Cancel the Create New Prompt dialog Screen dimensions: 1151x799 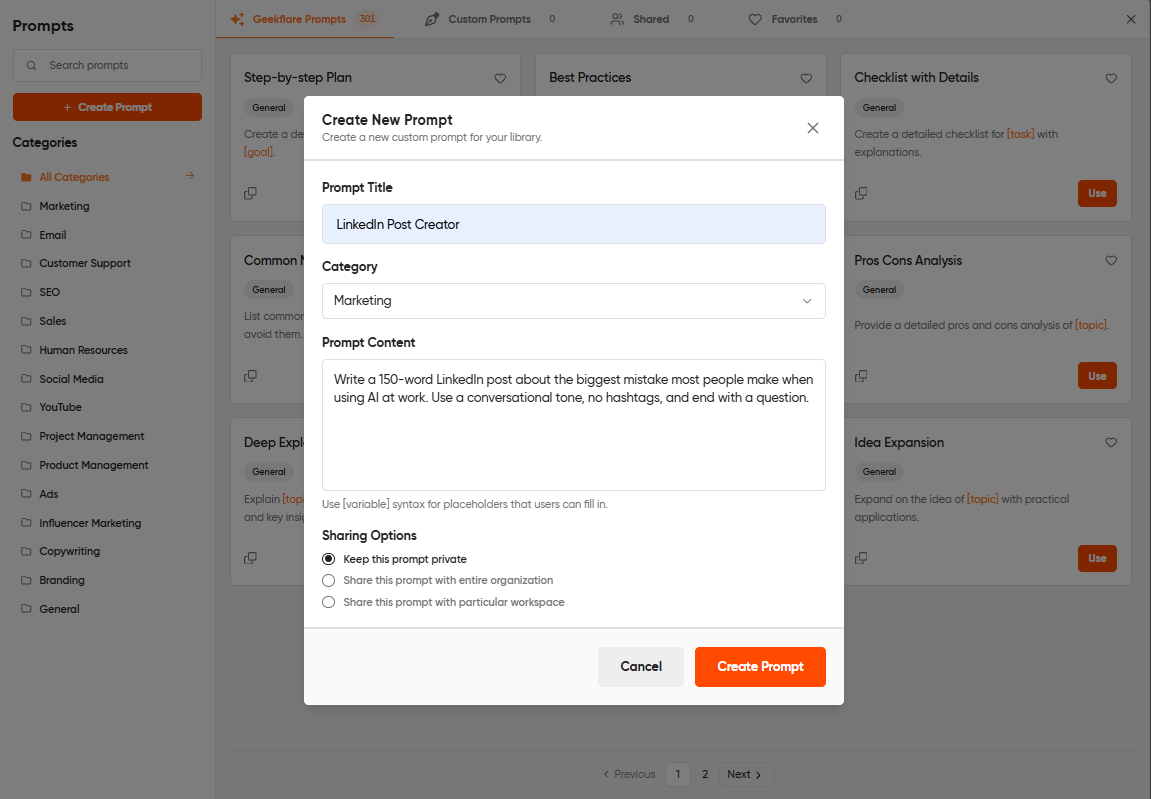(641, 666)
